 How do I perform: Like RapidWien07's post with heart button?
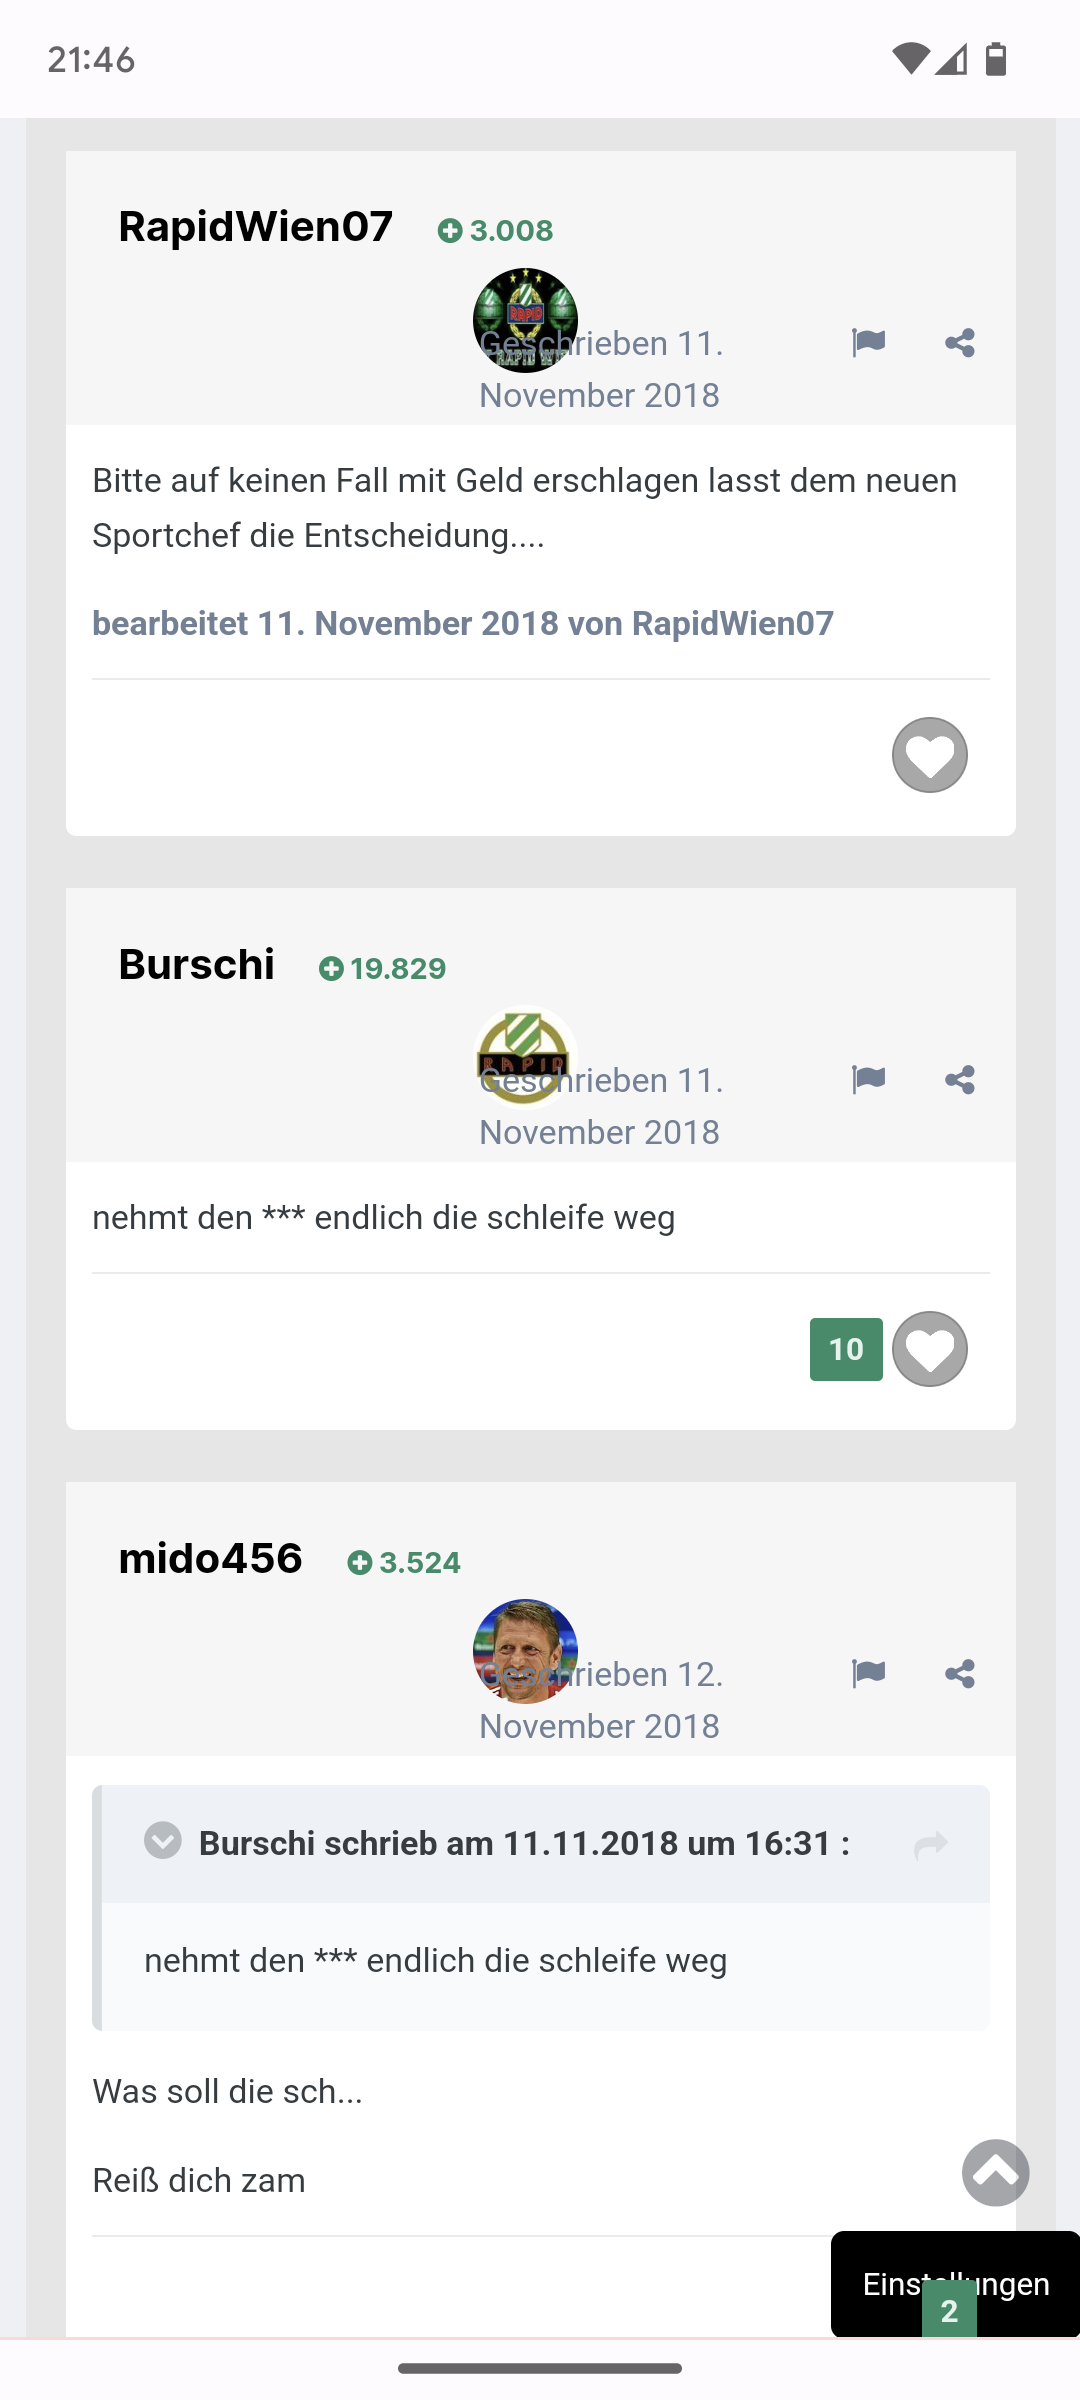tap(930, 755)
